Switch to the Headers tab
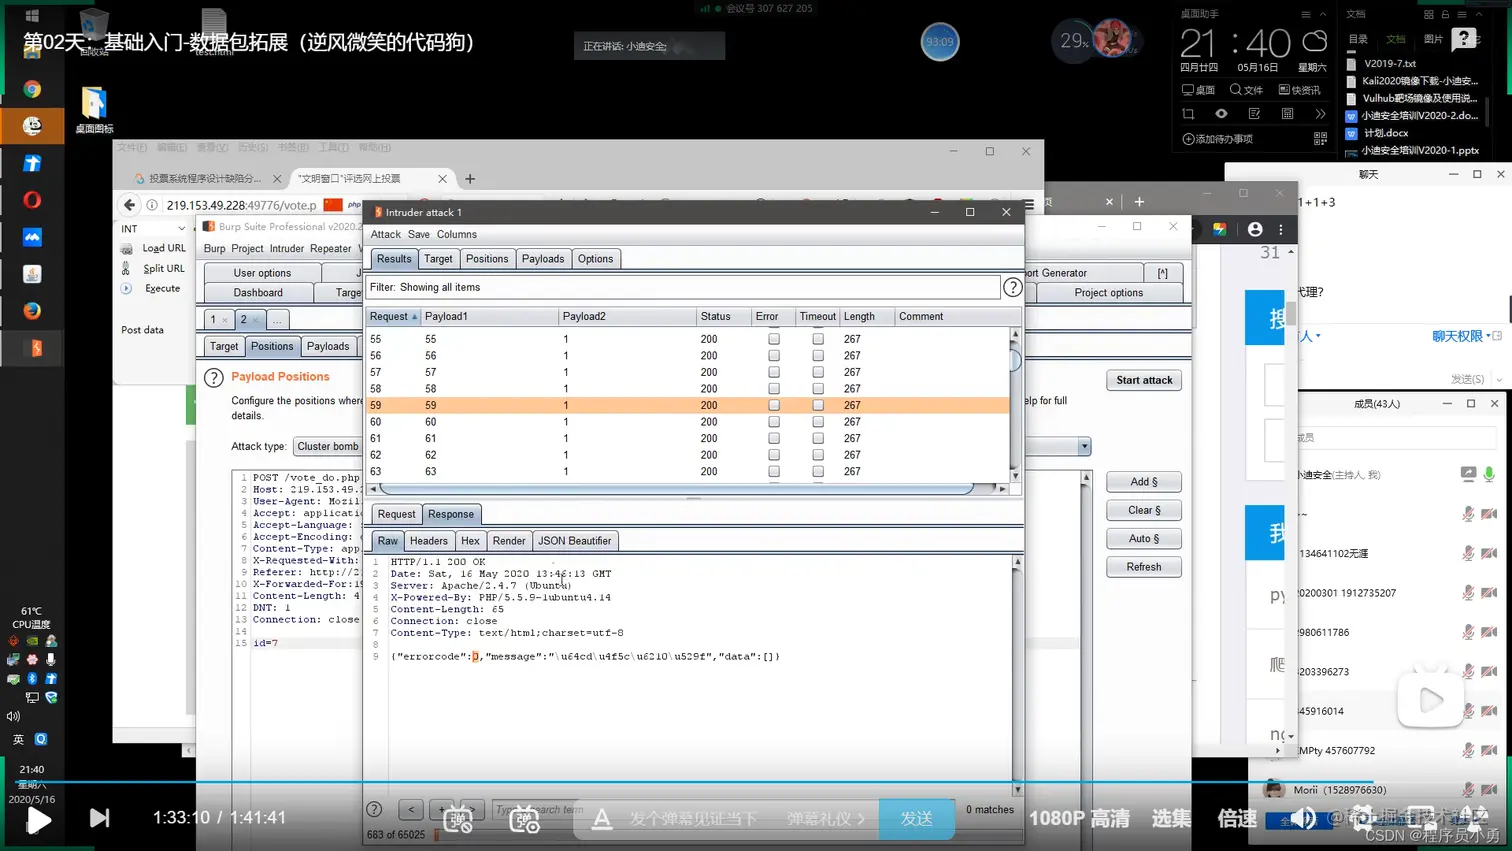Image resolution: width=1512 pixels, height=851 pixels. point(428,541)
